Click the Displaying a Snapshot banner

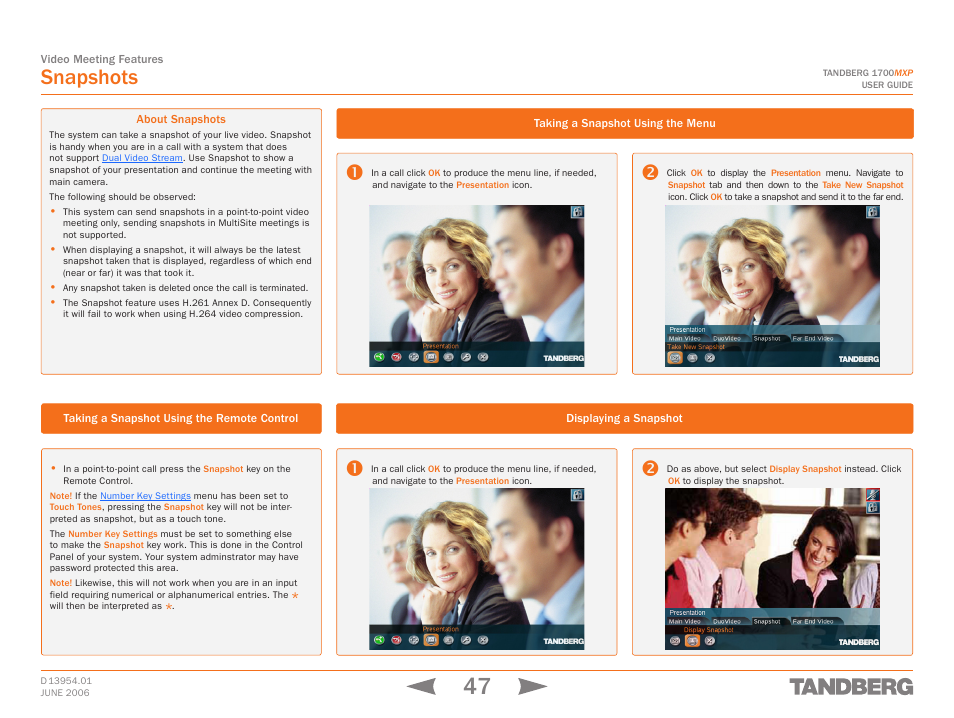[625, 419]
